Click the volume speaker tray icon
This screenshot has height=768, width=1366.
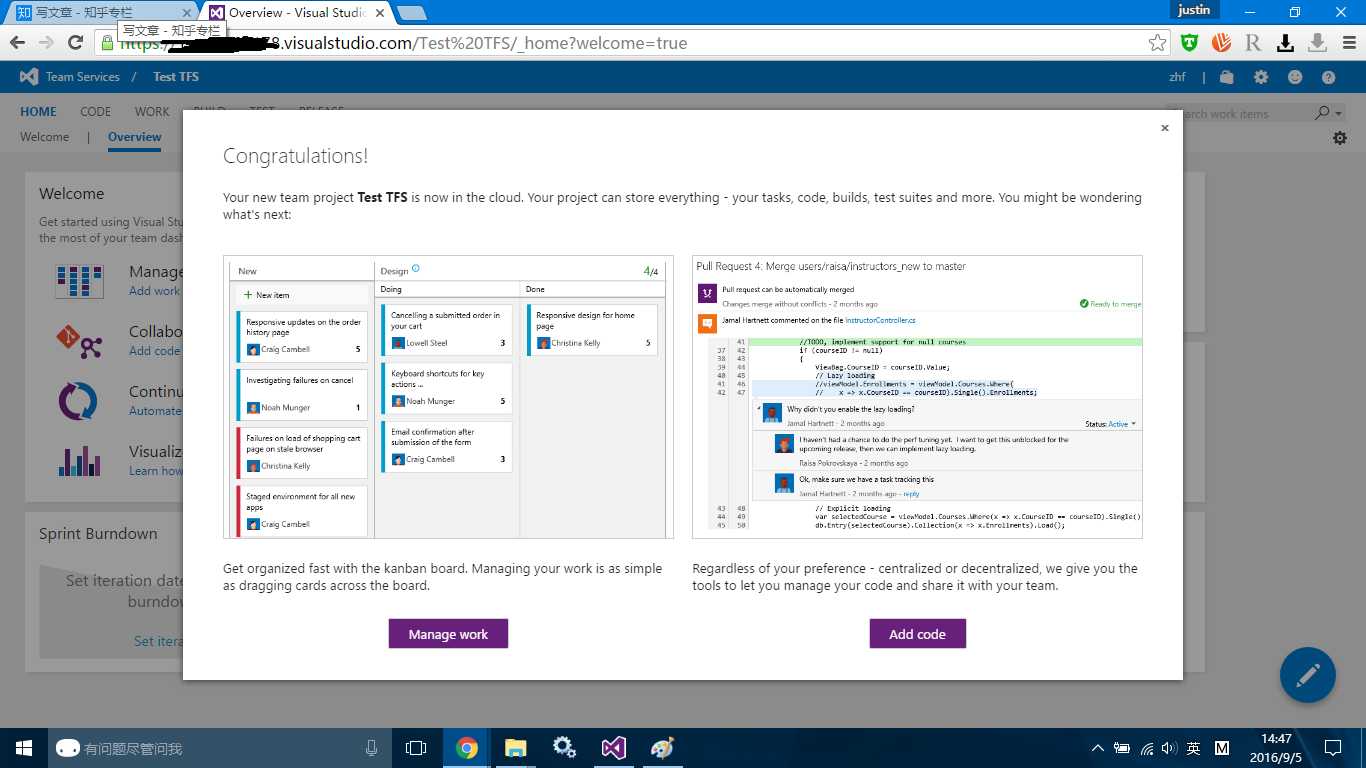click(x=1170, y=748)
